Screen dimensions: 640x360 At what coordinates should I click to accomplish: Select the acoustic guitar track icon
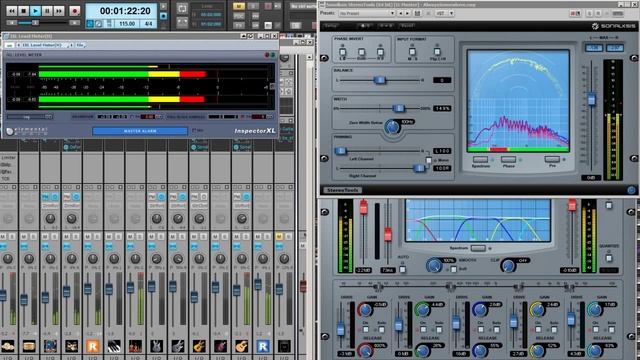coord(241,347)
